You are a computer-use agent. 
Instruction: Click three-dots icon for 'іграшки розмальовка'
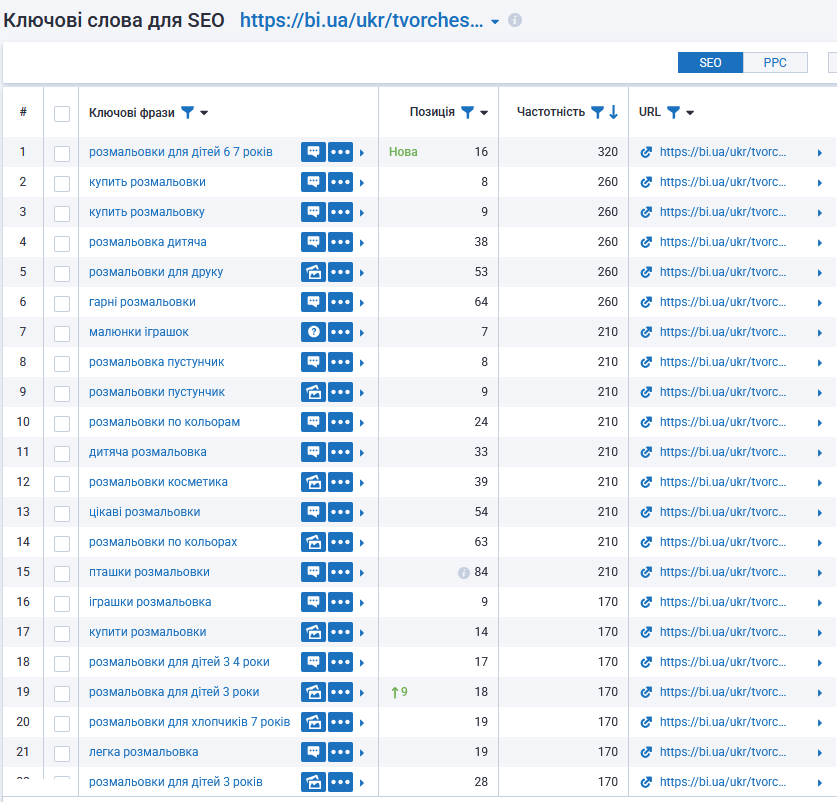tap(341, 602)
